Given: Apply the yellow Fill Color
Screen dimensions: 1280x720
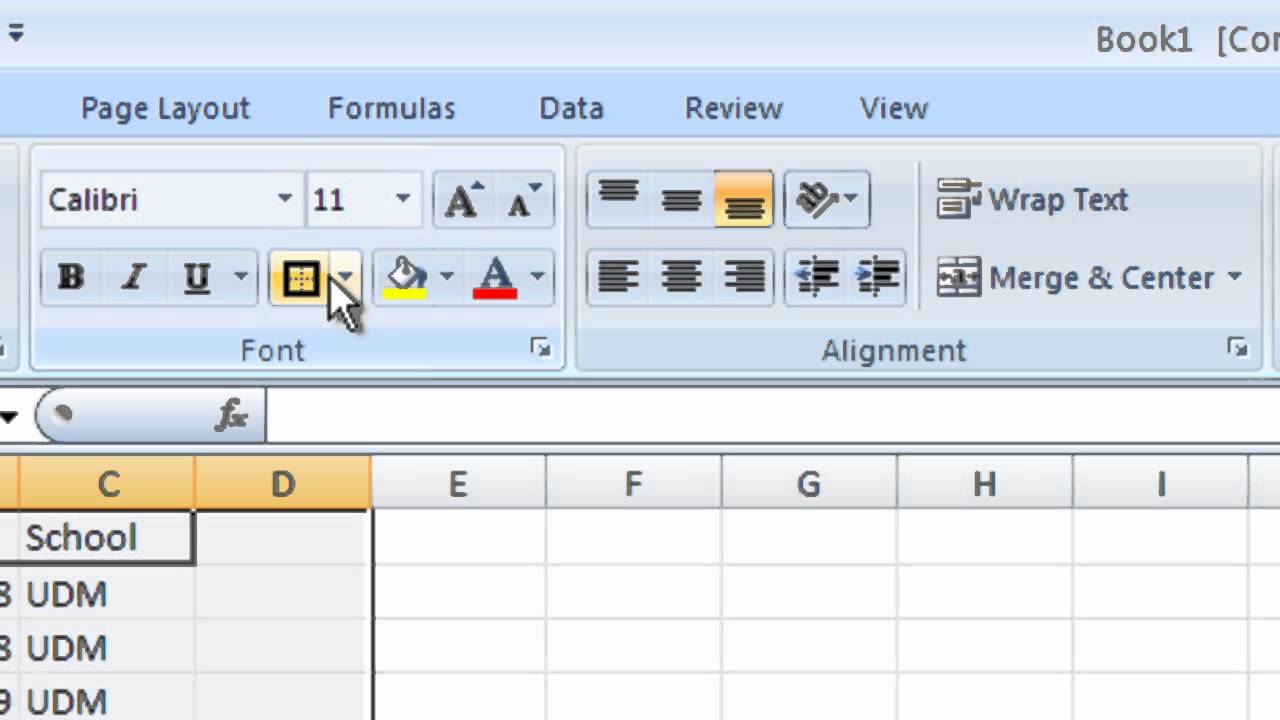Looking at the screenshot, I should (406, 278).
